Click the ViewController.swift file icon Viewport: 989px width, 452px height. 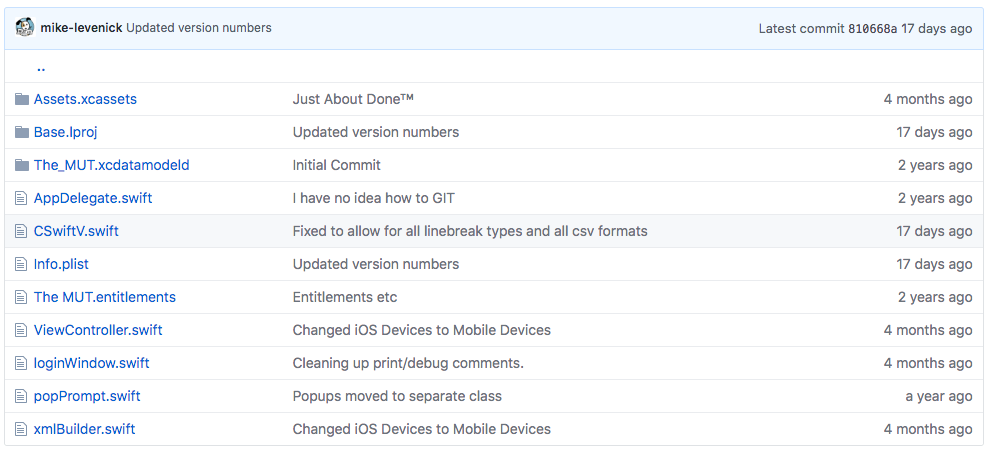coord(21,330)
